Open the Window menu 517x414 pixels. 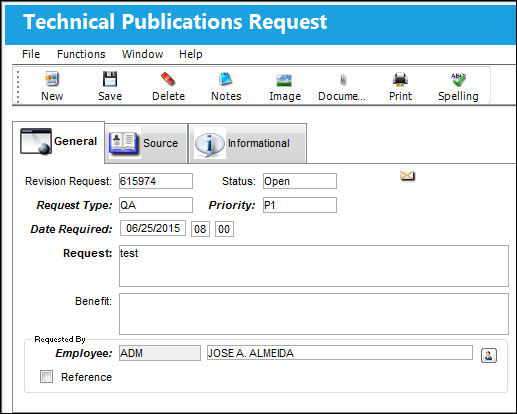(142, 54)
